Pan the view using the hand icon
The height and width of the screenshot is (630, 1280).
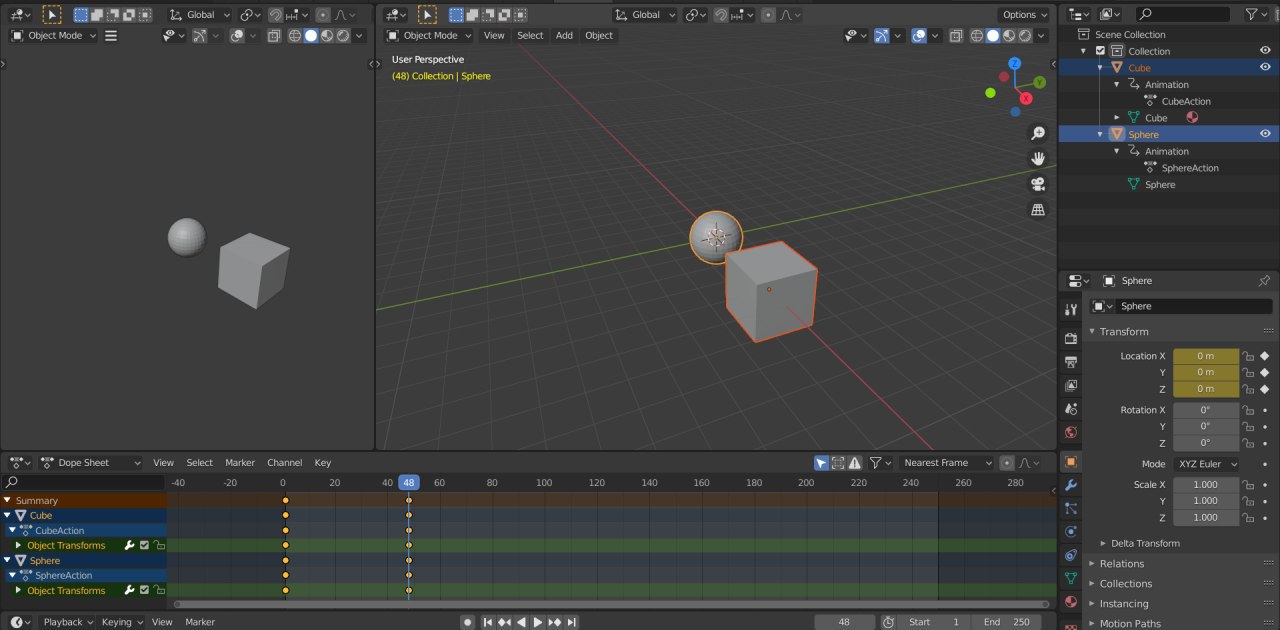[x=1038, y=158]
